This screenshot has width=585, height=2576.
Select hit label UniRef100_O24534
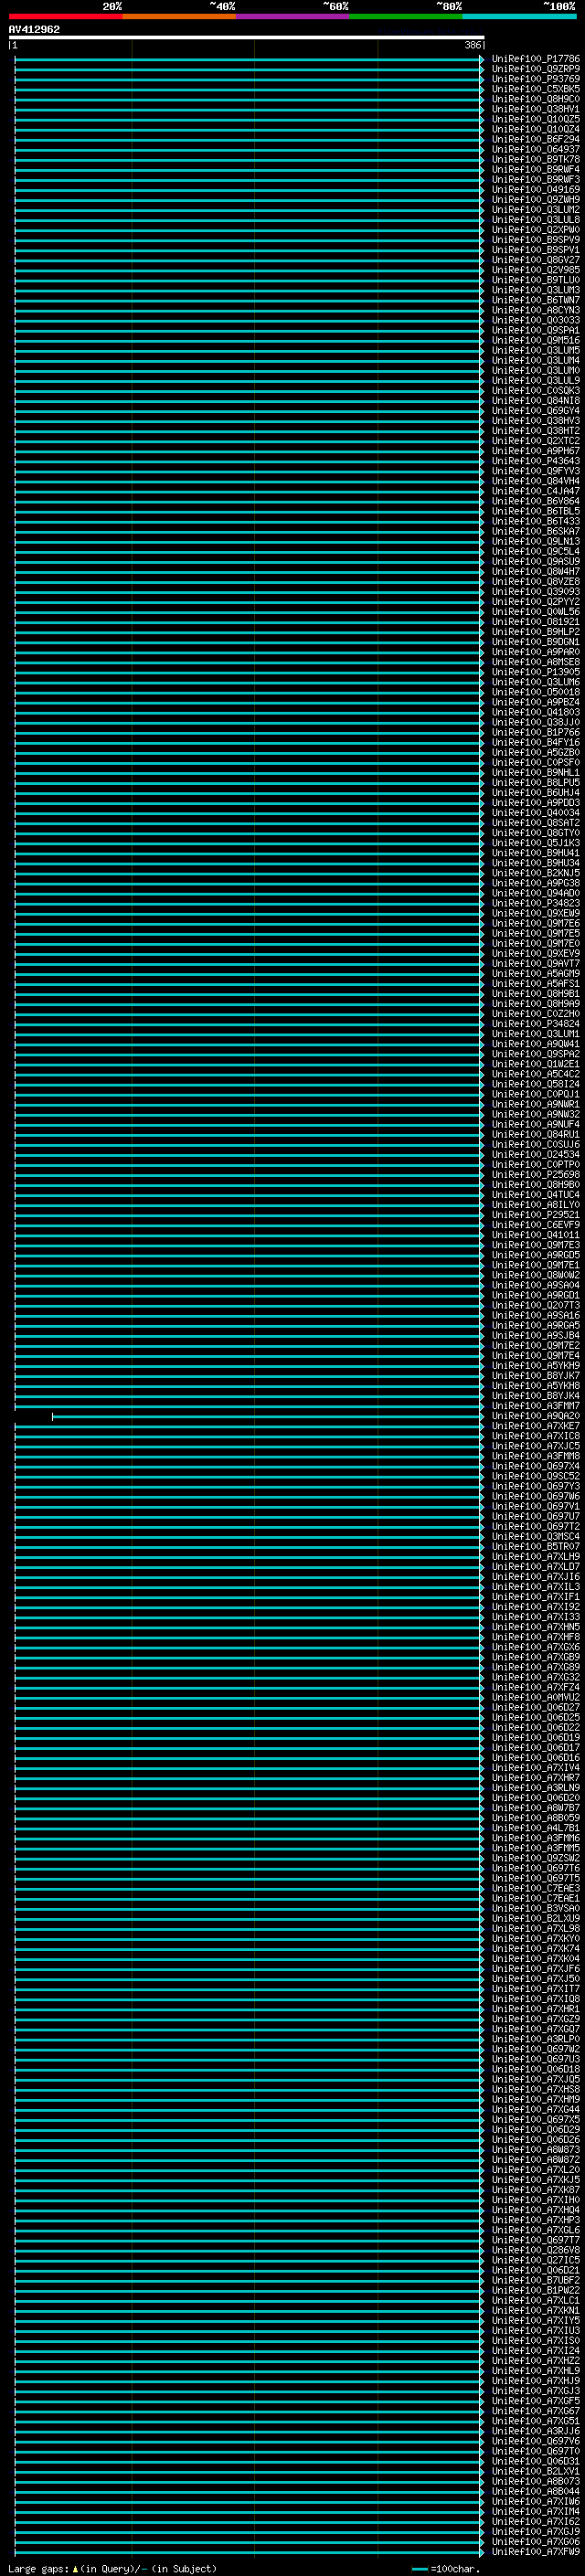click(x=535, y=1154)
